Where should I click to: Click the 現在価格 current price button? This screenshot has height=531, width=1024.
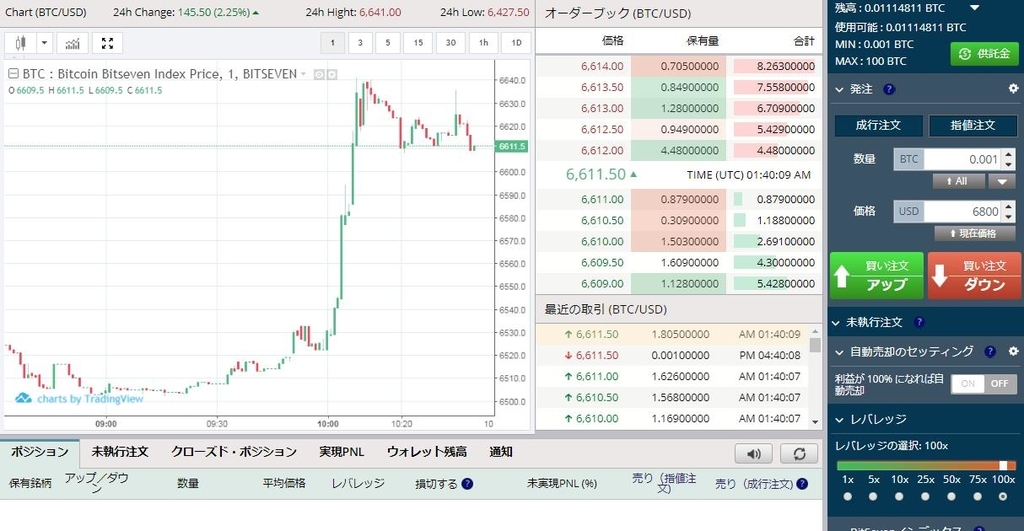click(x=974, y=233)
